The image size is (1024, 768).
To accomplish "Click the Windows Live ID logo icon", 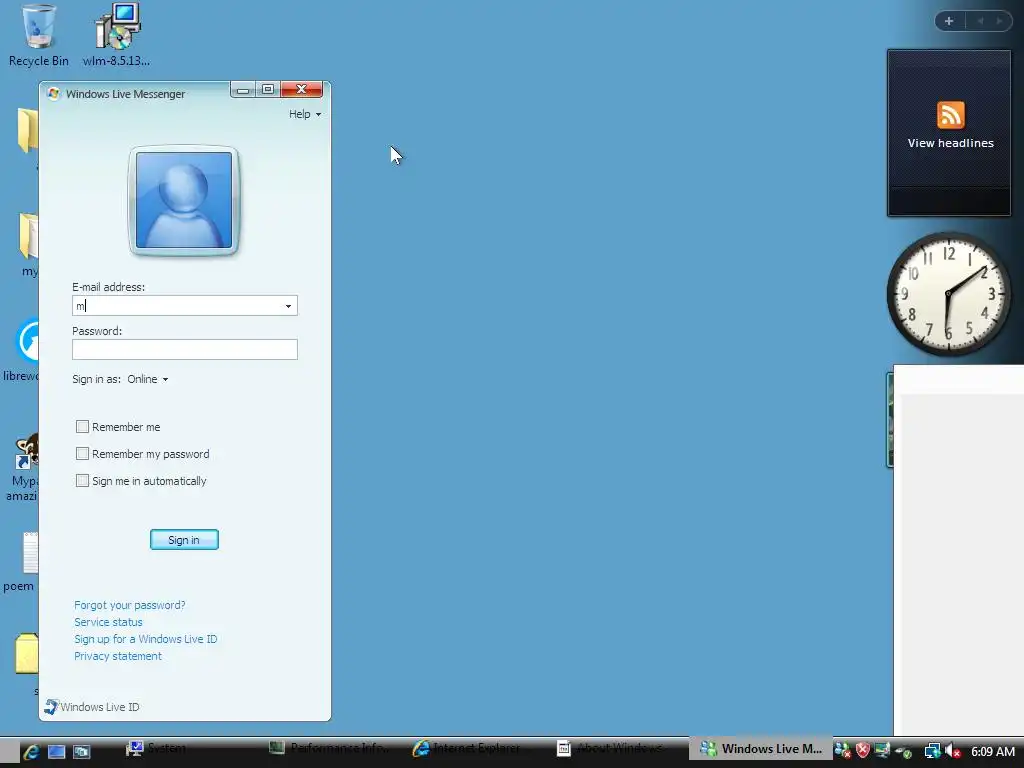I will tap(51, 706).
